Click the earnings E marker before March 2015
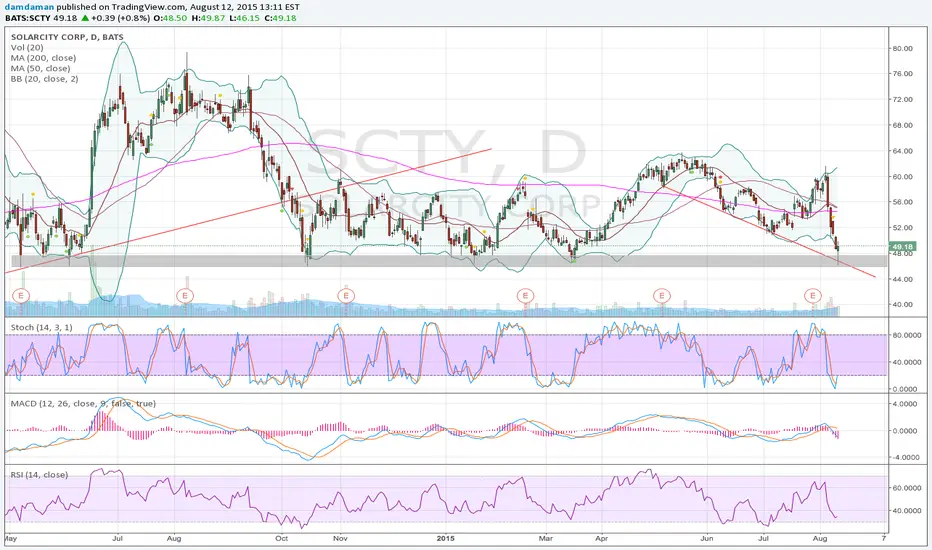Screen dimensions: 932x550 (x=525, y=296)
